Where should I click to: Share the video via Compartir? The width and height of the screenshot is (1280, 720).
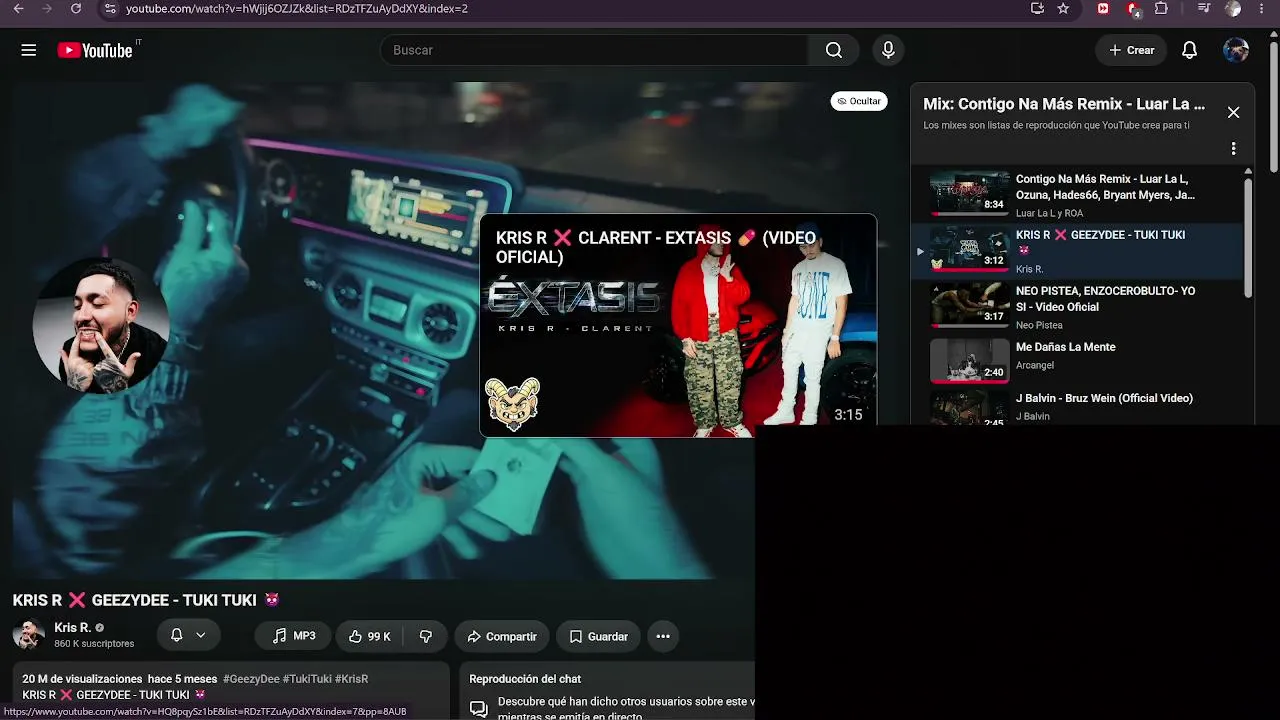pyautogui.click(x=502, y=636)
